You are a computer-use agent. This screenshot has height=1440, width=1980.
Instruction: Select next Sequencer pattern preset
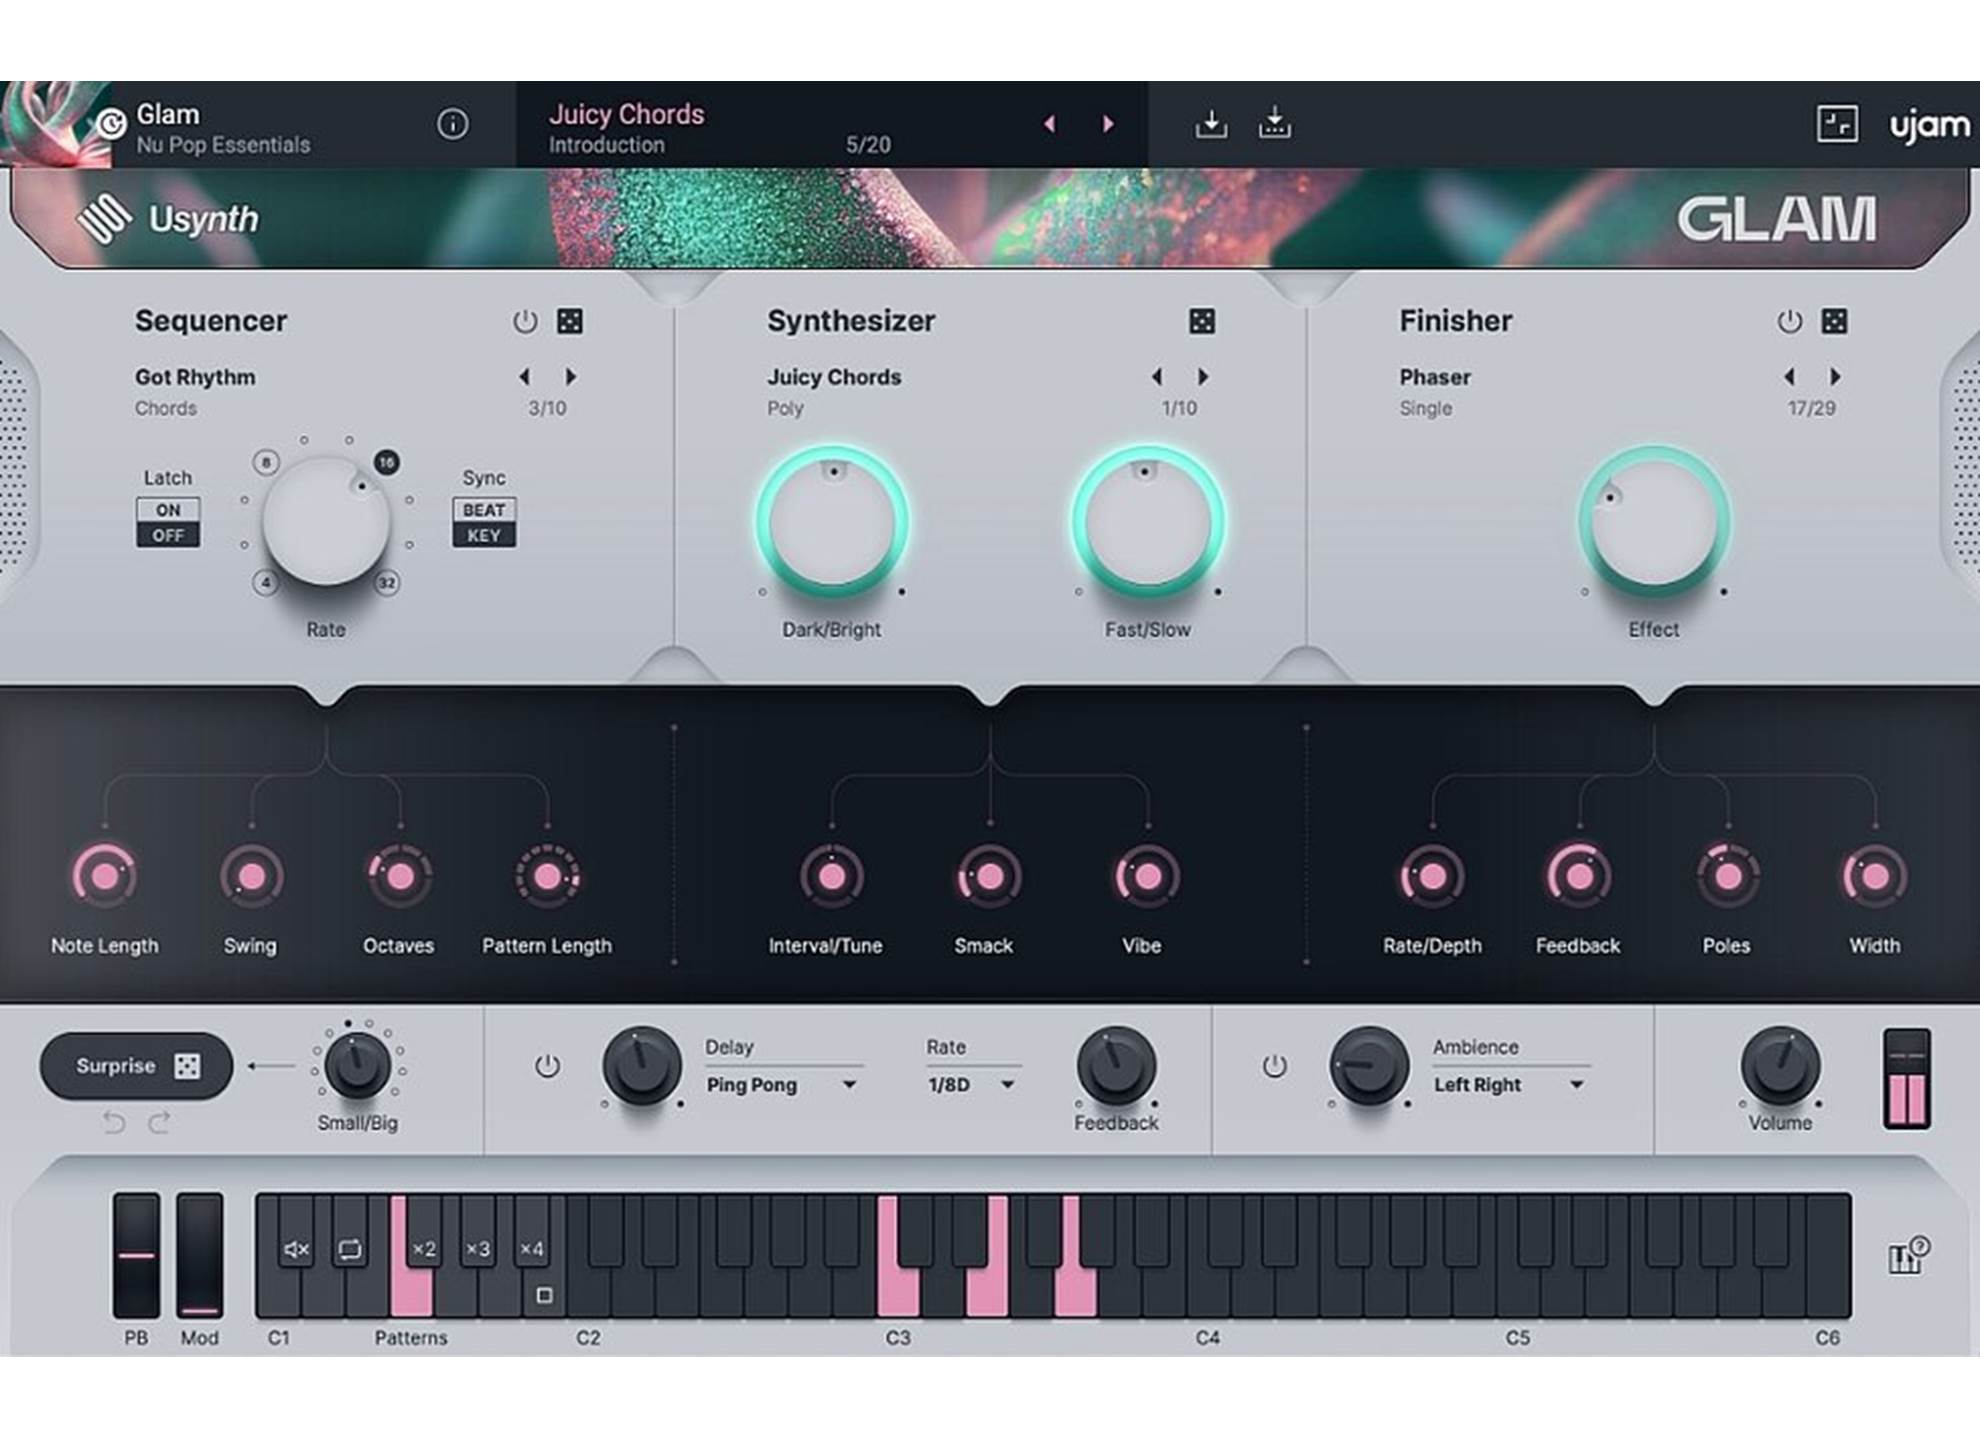571,377
